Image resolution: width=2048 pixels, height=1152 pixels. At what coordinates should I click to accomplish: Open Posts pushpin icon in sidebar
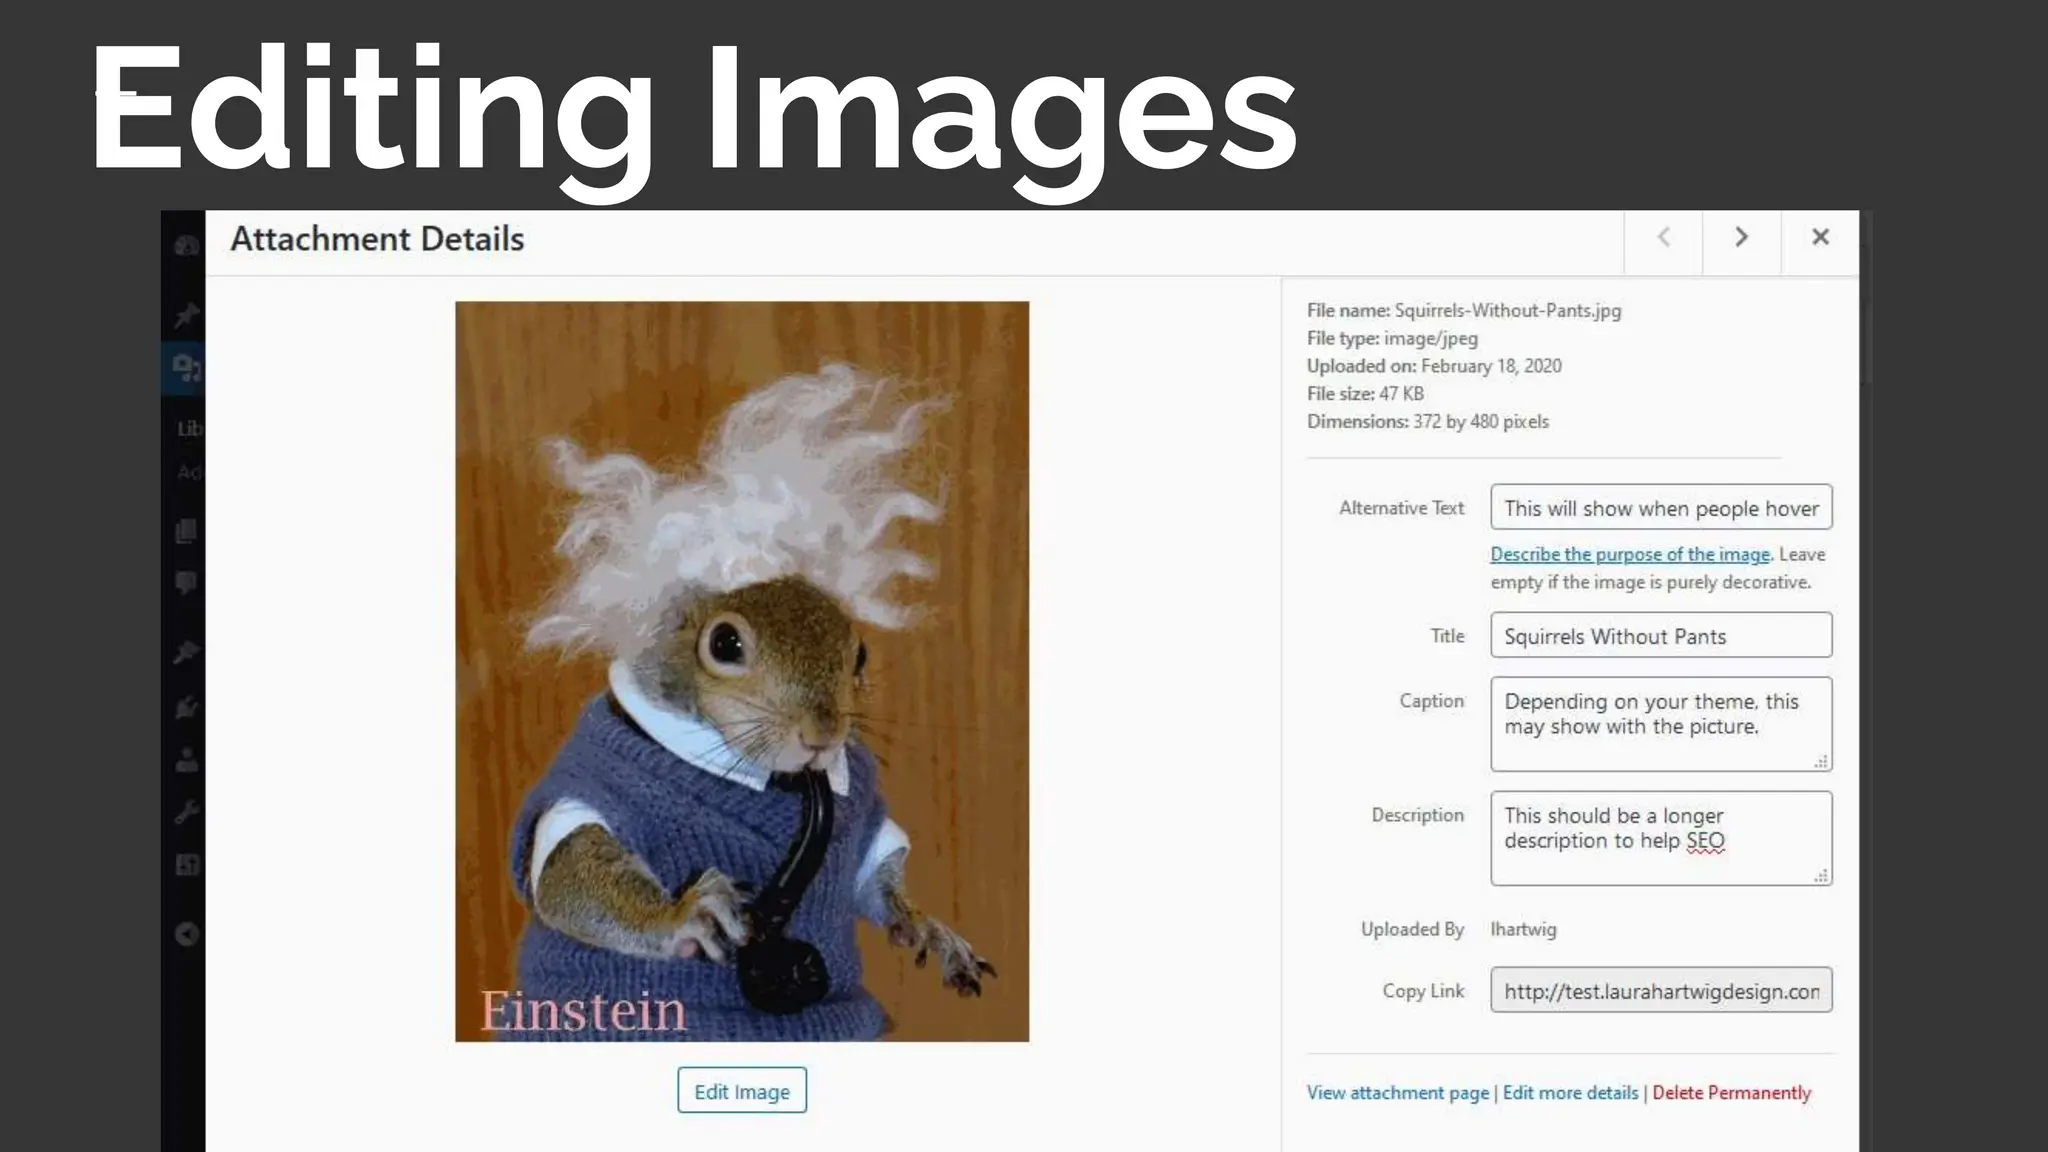pos(186,316)
